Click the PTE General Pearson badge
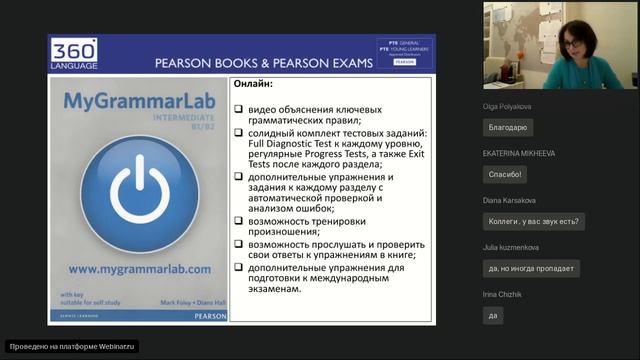Viewport: 640px width, 360px height. coord(404,53)
